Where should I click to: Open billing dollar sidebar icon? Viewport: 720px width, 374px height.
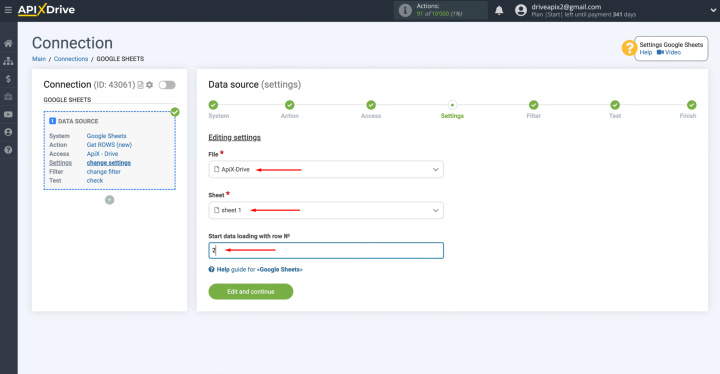[8, 79]
